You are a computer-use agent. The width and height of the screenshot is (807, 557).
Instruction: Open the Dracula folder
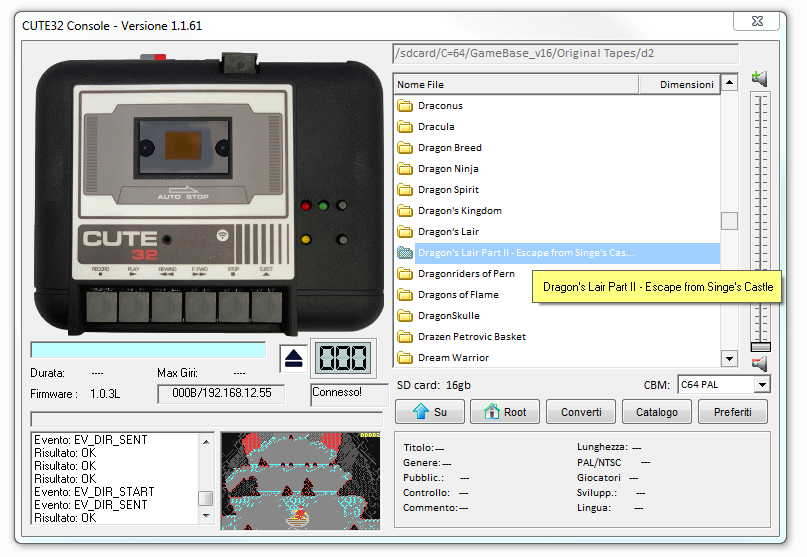(x=436, y=127)
